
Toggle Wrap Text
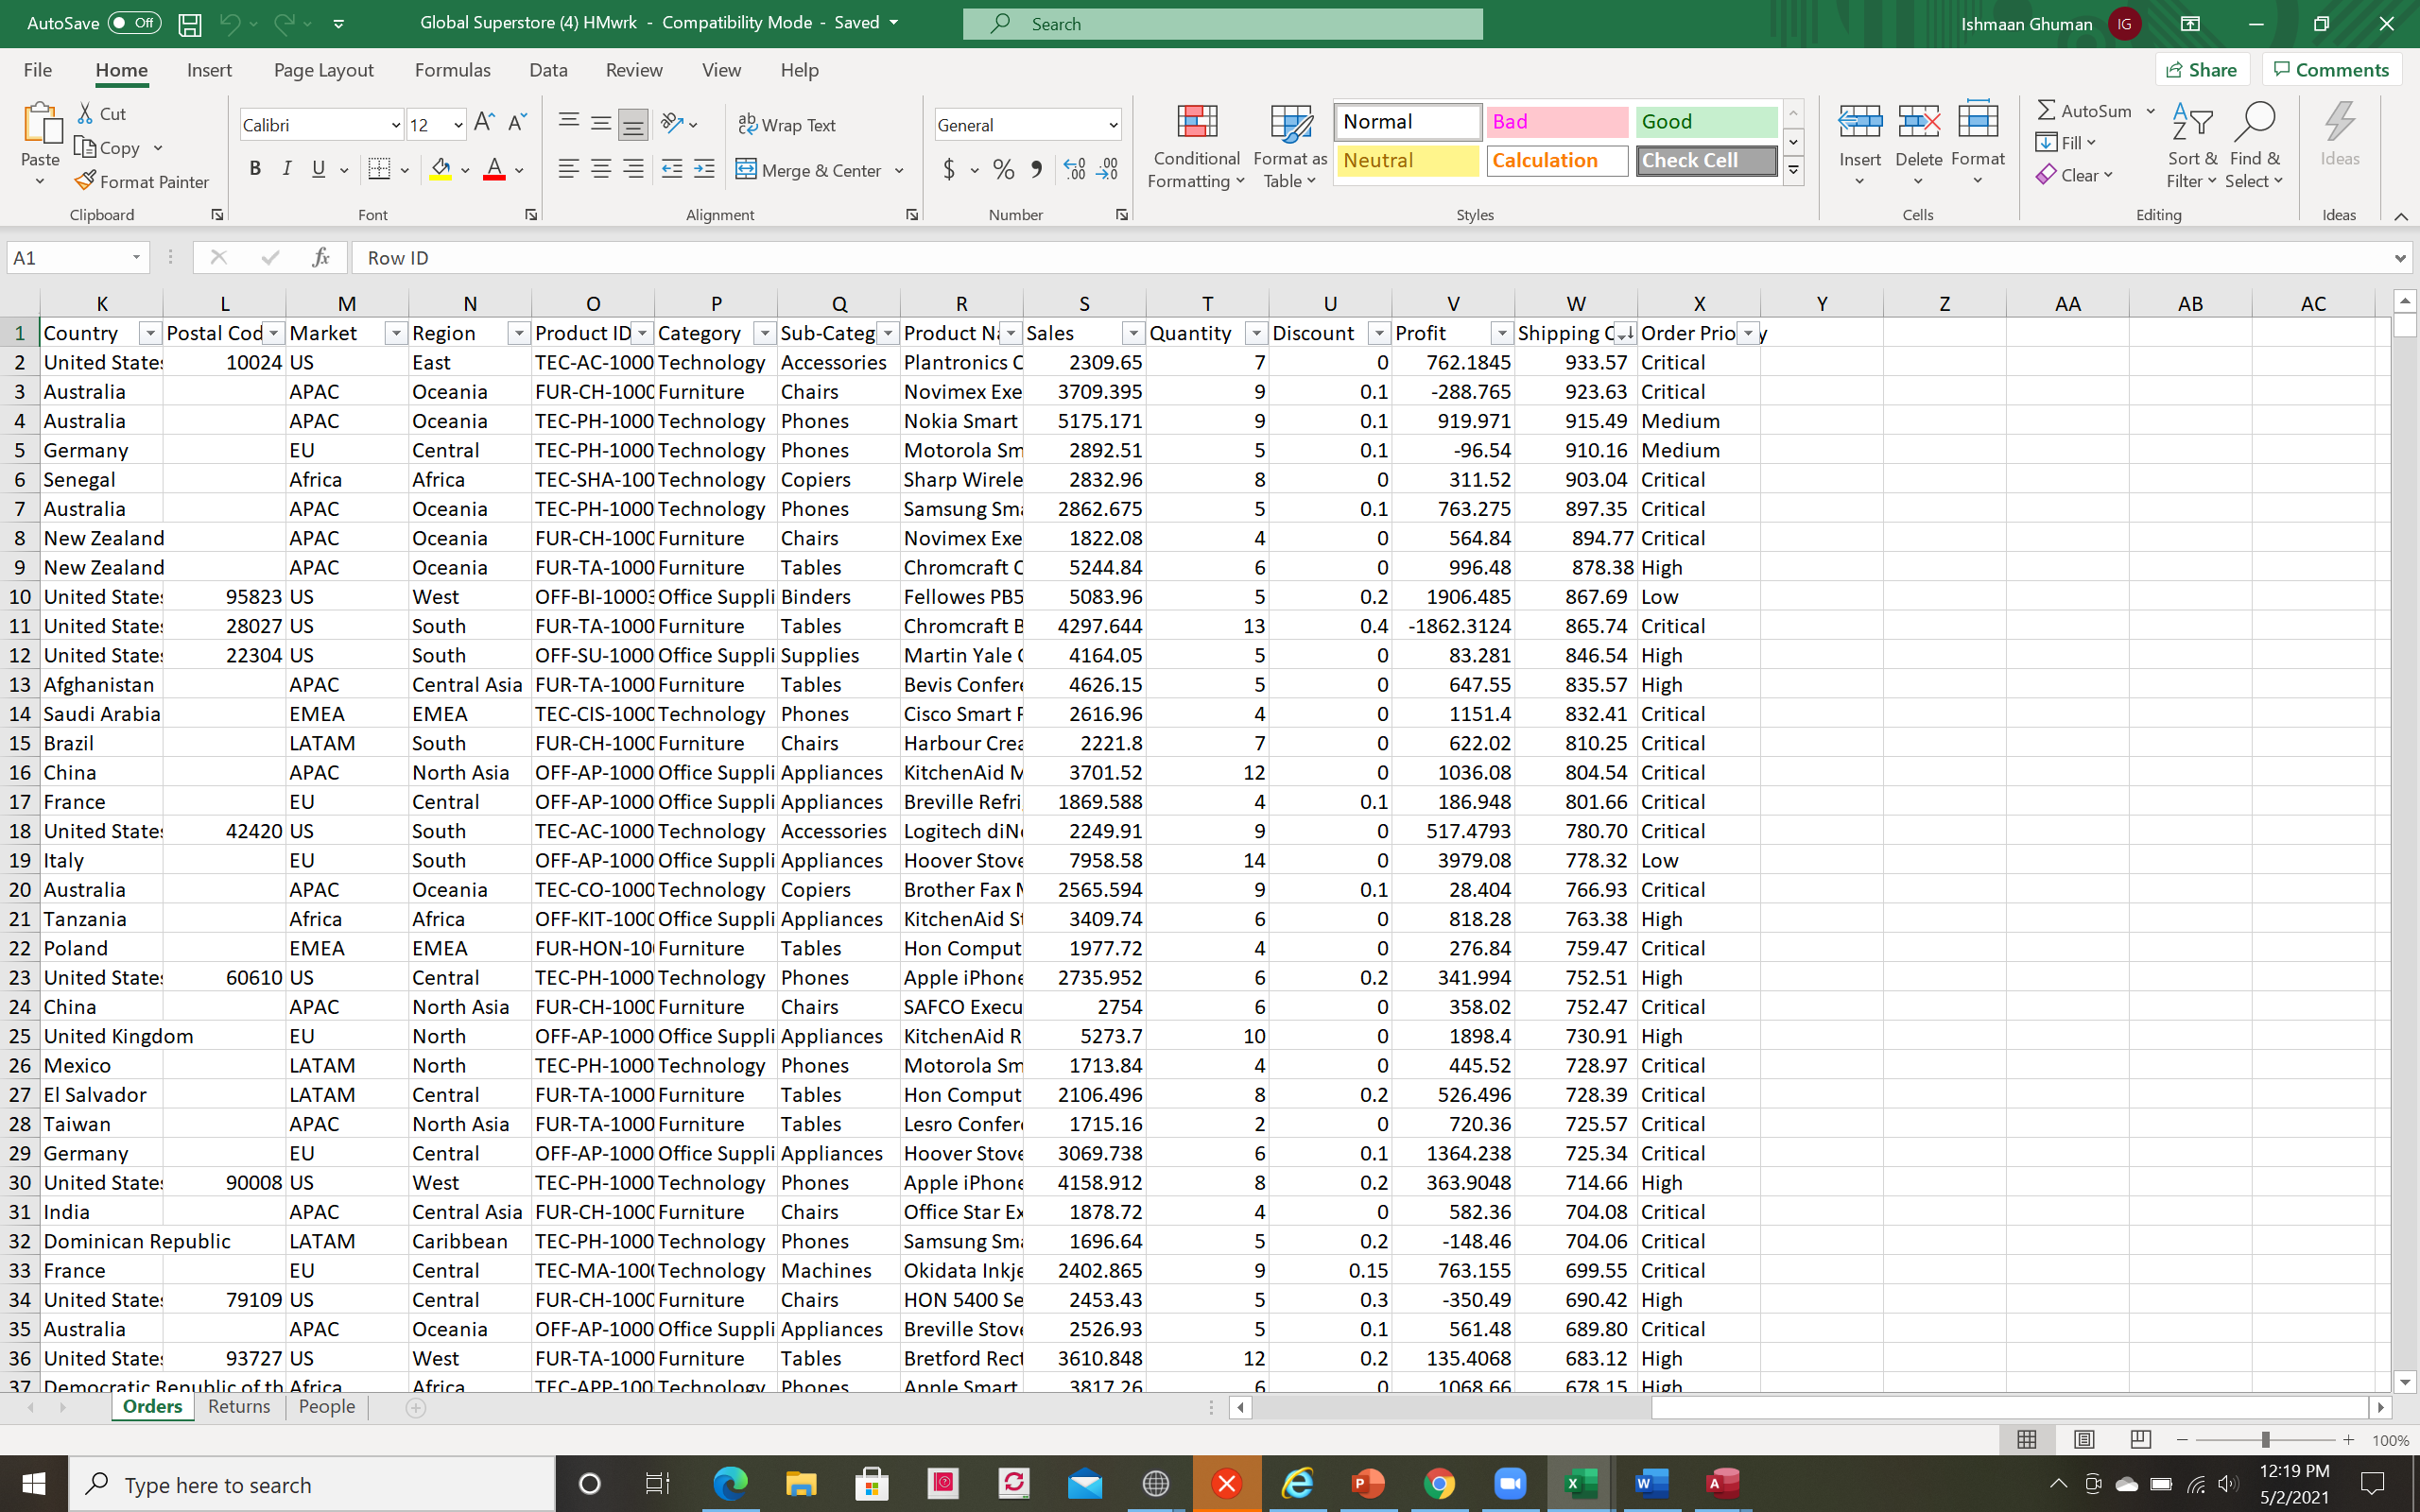787,125
